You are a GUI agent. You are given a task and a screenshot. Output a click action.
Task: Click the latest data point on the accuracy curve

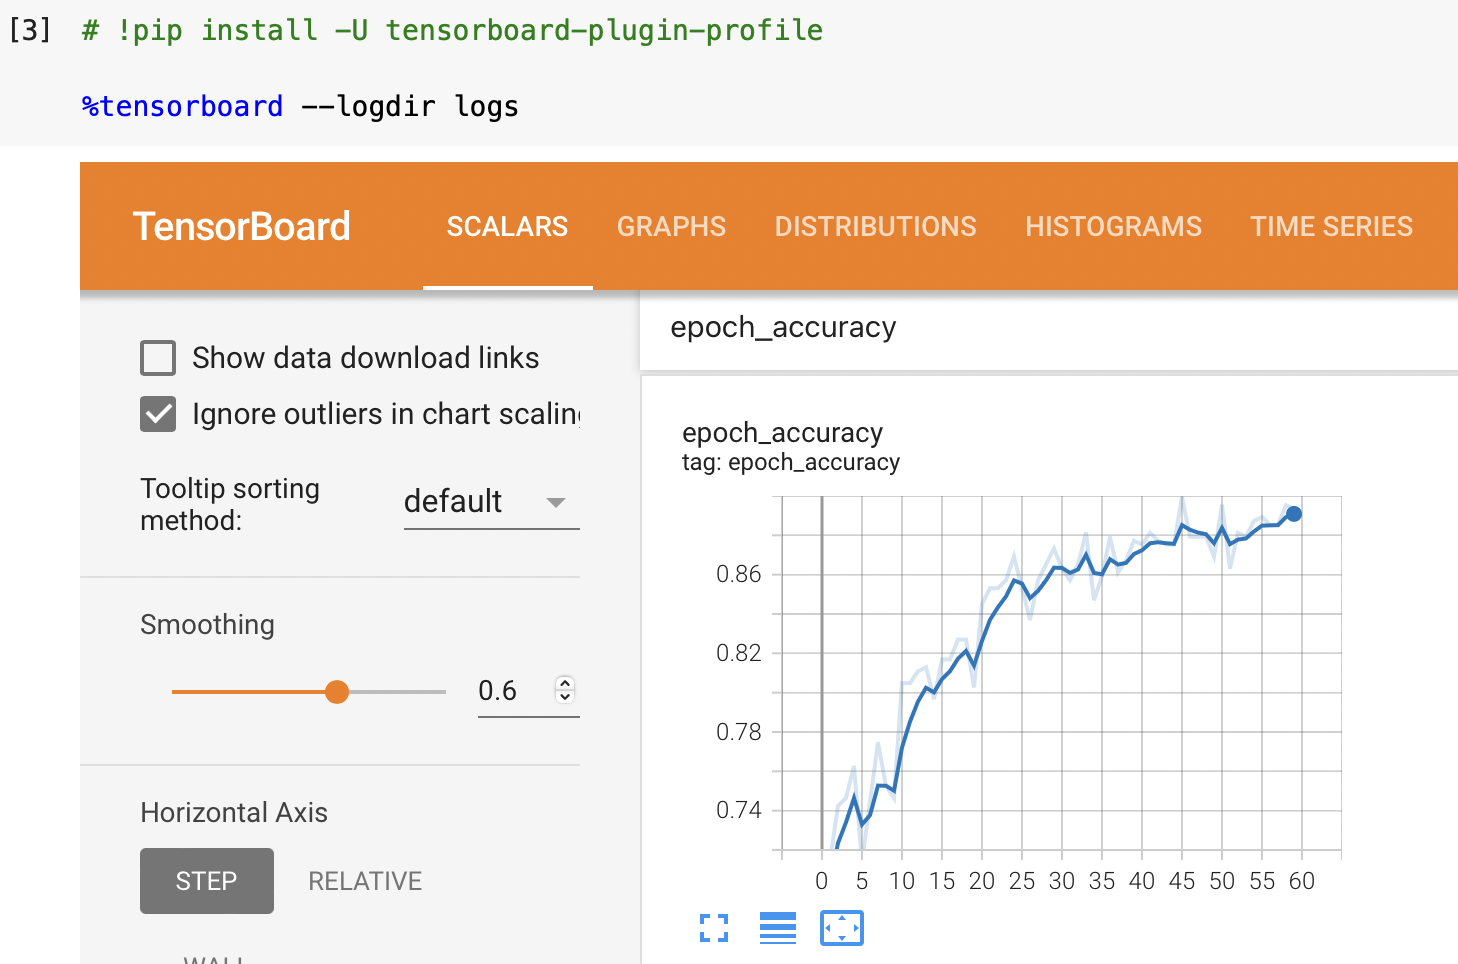(x=1293, y=514)
